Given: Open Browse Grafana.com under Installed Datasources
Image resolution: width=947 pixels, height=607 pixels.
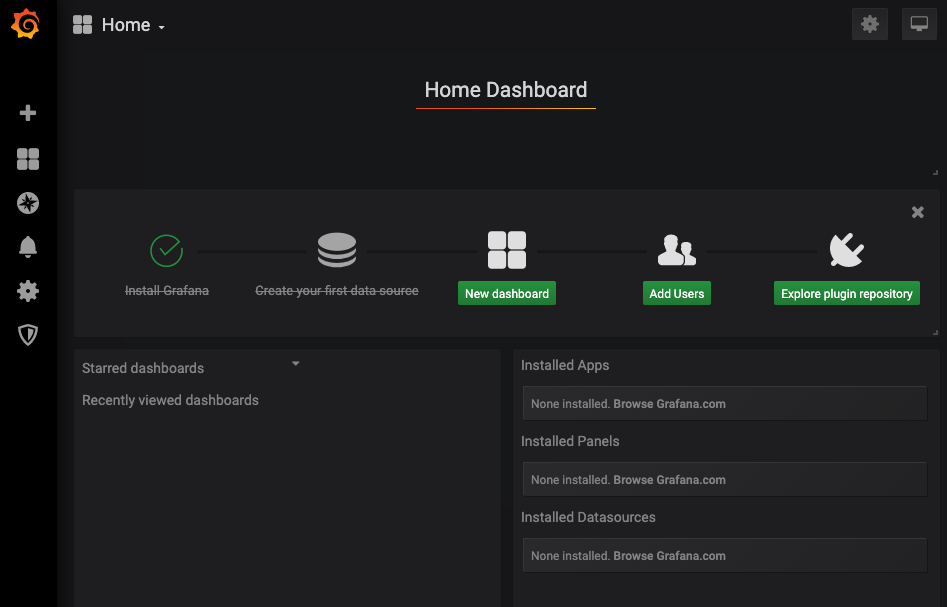Looking at the screenshot, I should [x=669, y=556].
